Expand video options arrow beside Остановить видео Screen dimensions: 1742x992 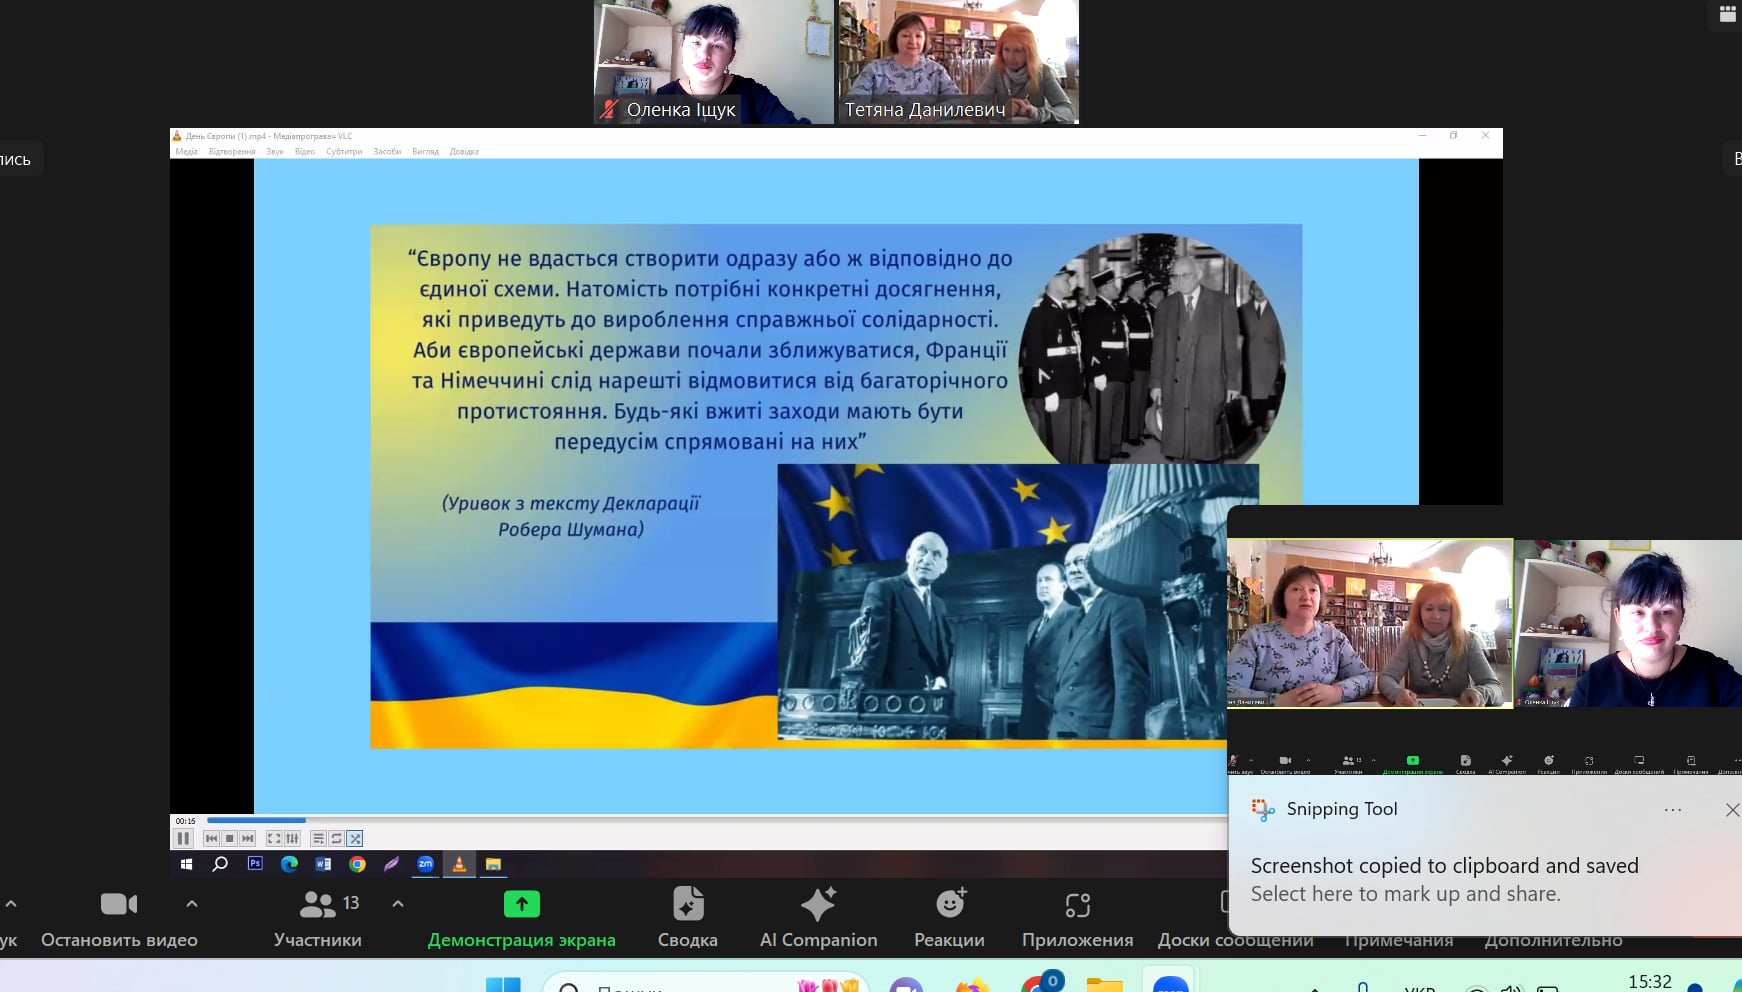(x=192, y=904)
